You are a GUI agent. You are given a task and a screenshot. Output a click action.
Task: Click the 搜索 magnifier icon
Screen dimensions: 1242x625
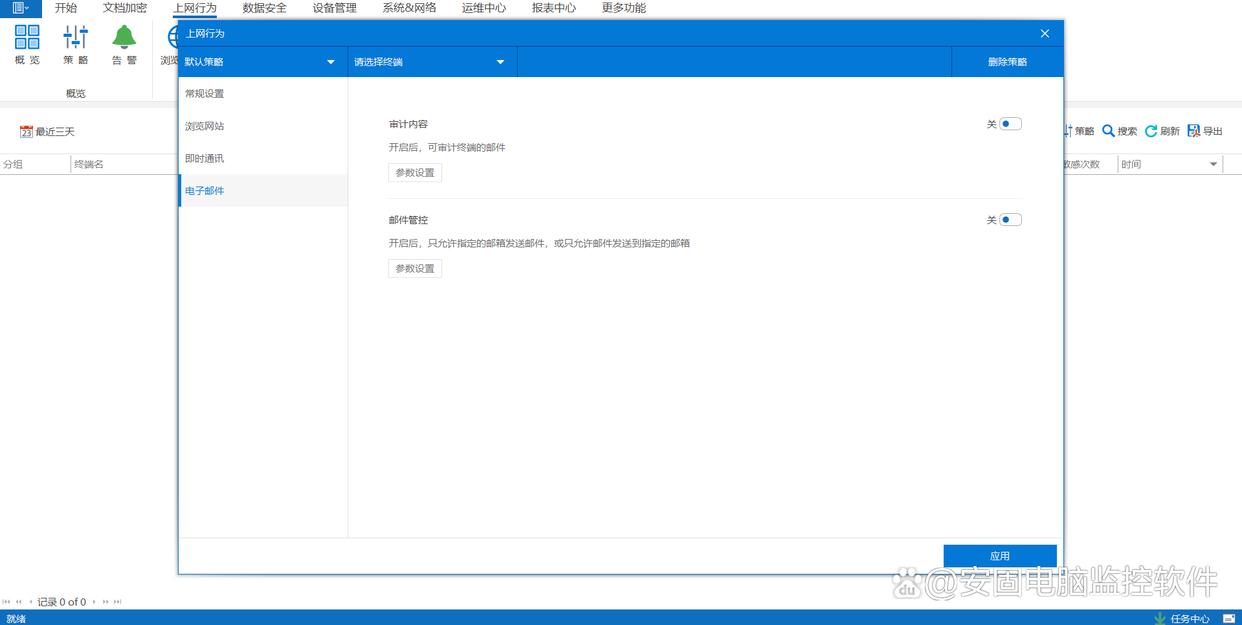click(x=1108, y=131)
